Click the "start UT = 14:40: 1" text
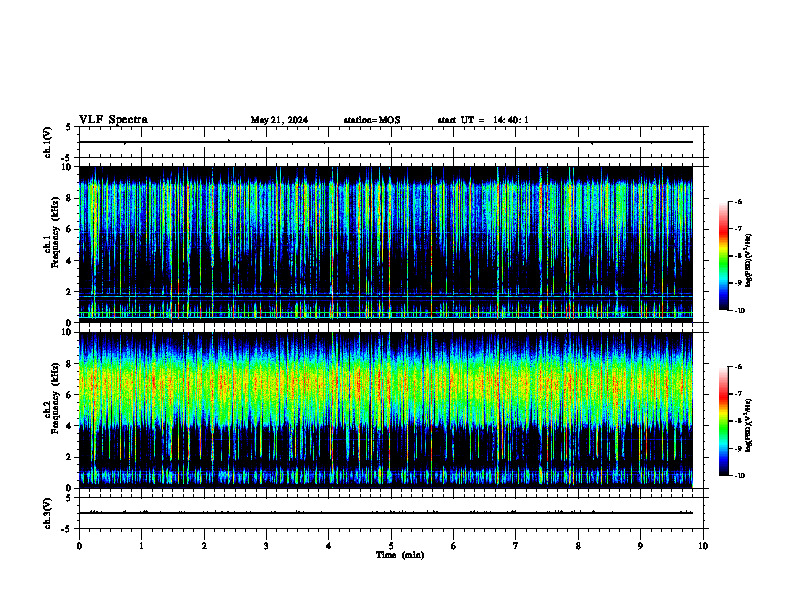792x612 pixels. [483, 120]
